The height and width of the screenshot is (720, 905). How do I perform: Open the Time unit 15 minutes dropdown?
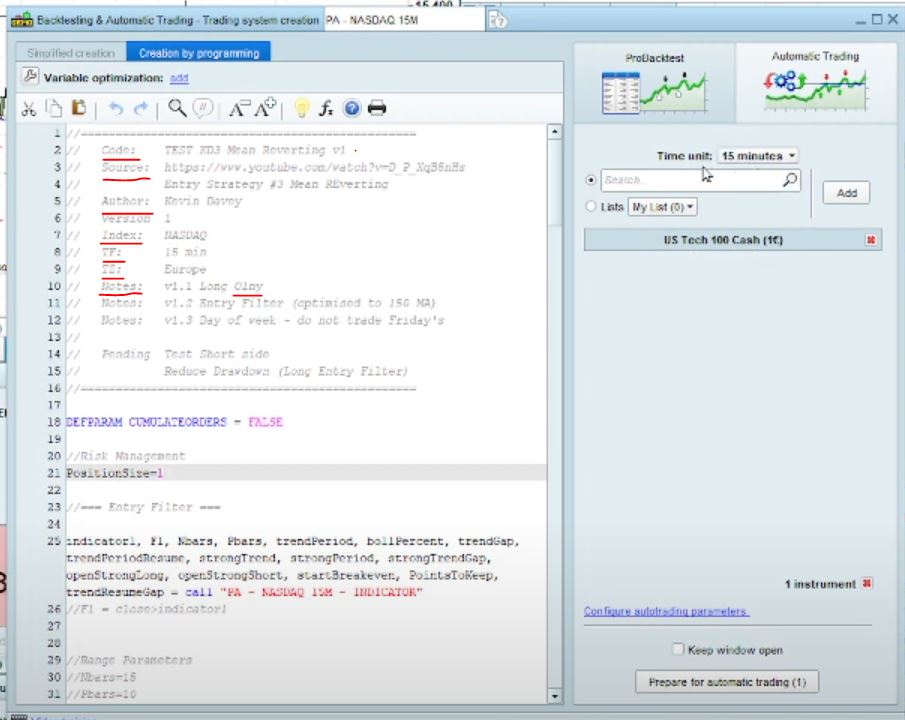(758, 156)
